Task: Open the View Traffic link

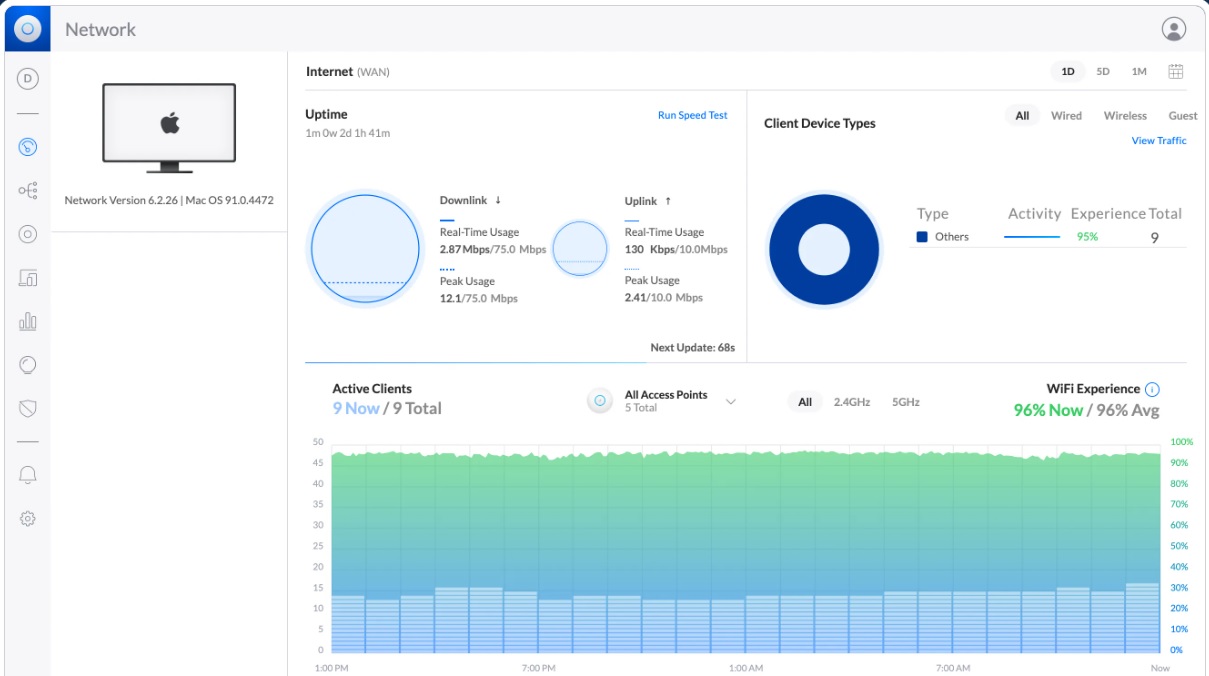Action: tap(1158, 141)
